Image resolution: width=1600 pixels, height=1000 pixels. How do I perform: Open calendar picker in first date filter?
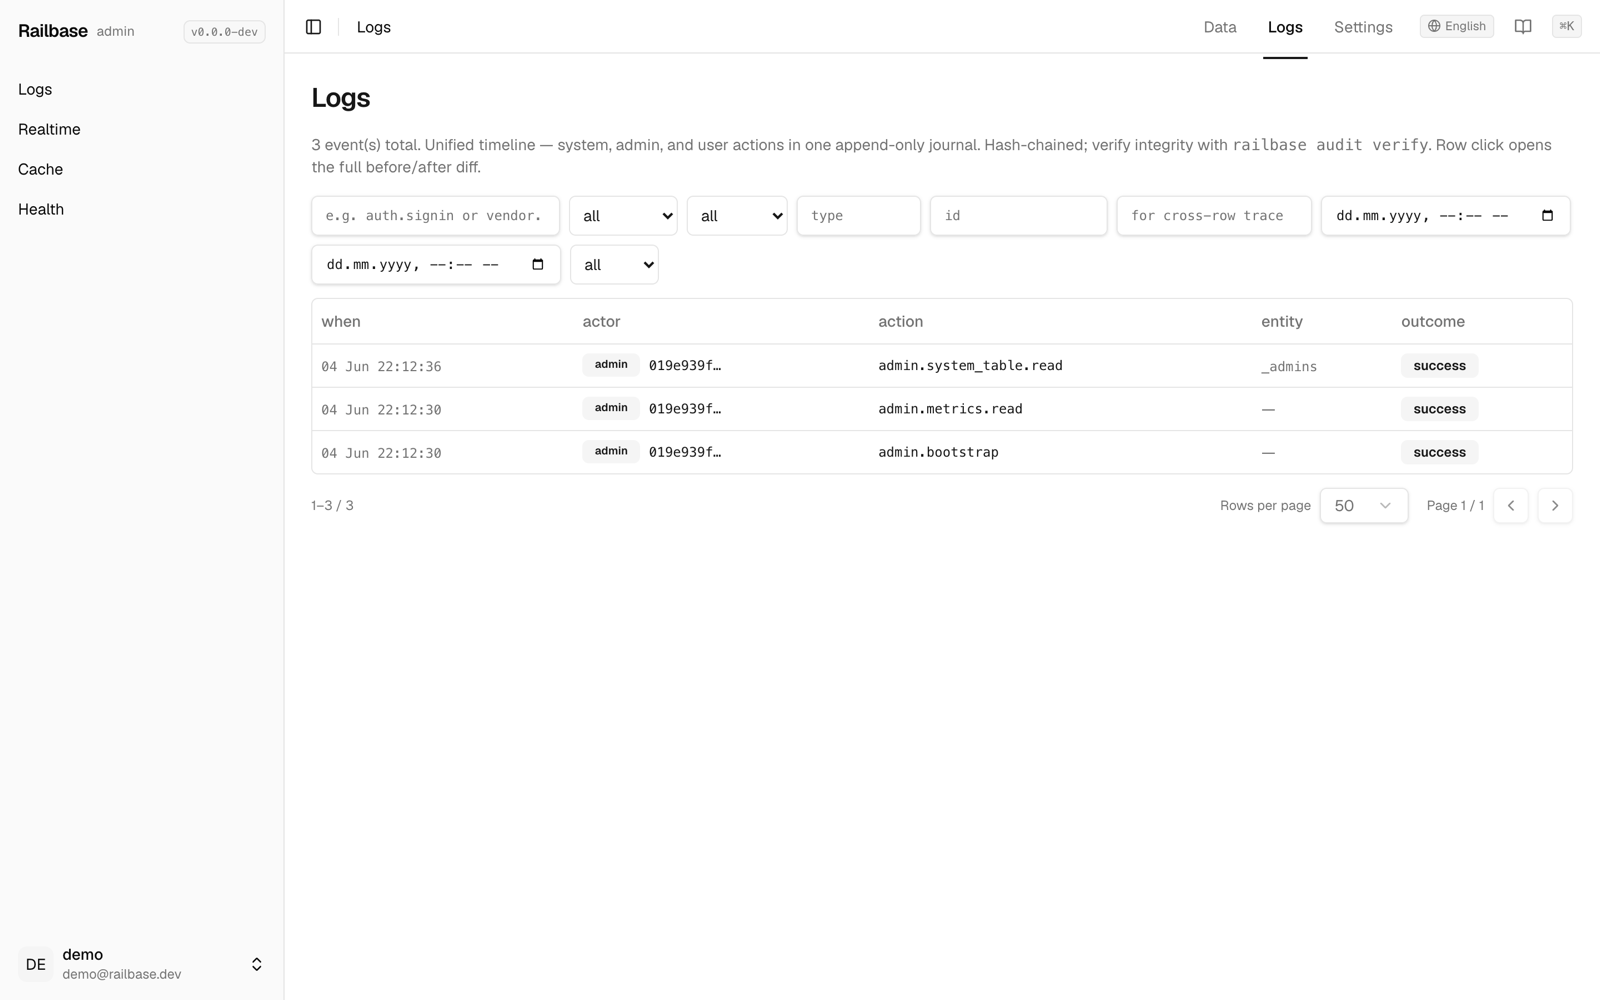click(1547, 216)
